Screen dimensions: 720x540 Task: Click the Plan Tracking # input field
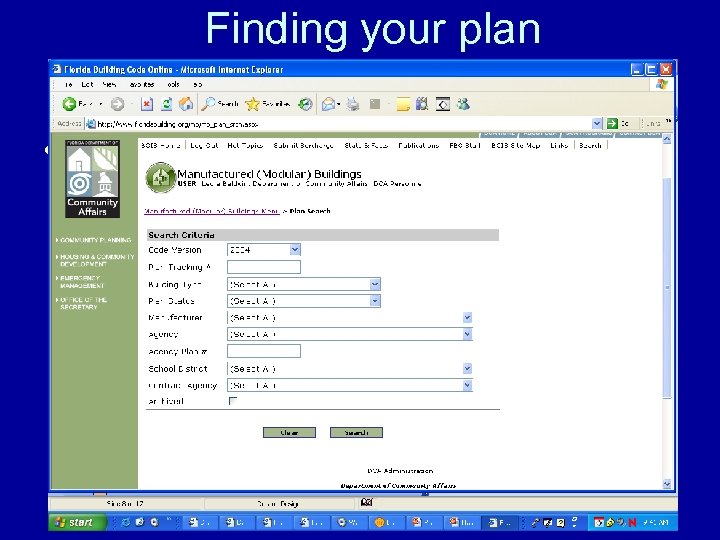click(264, 267)
